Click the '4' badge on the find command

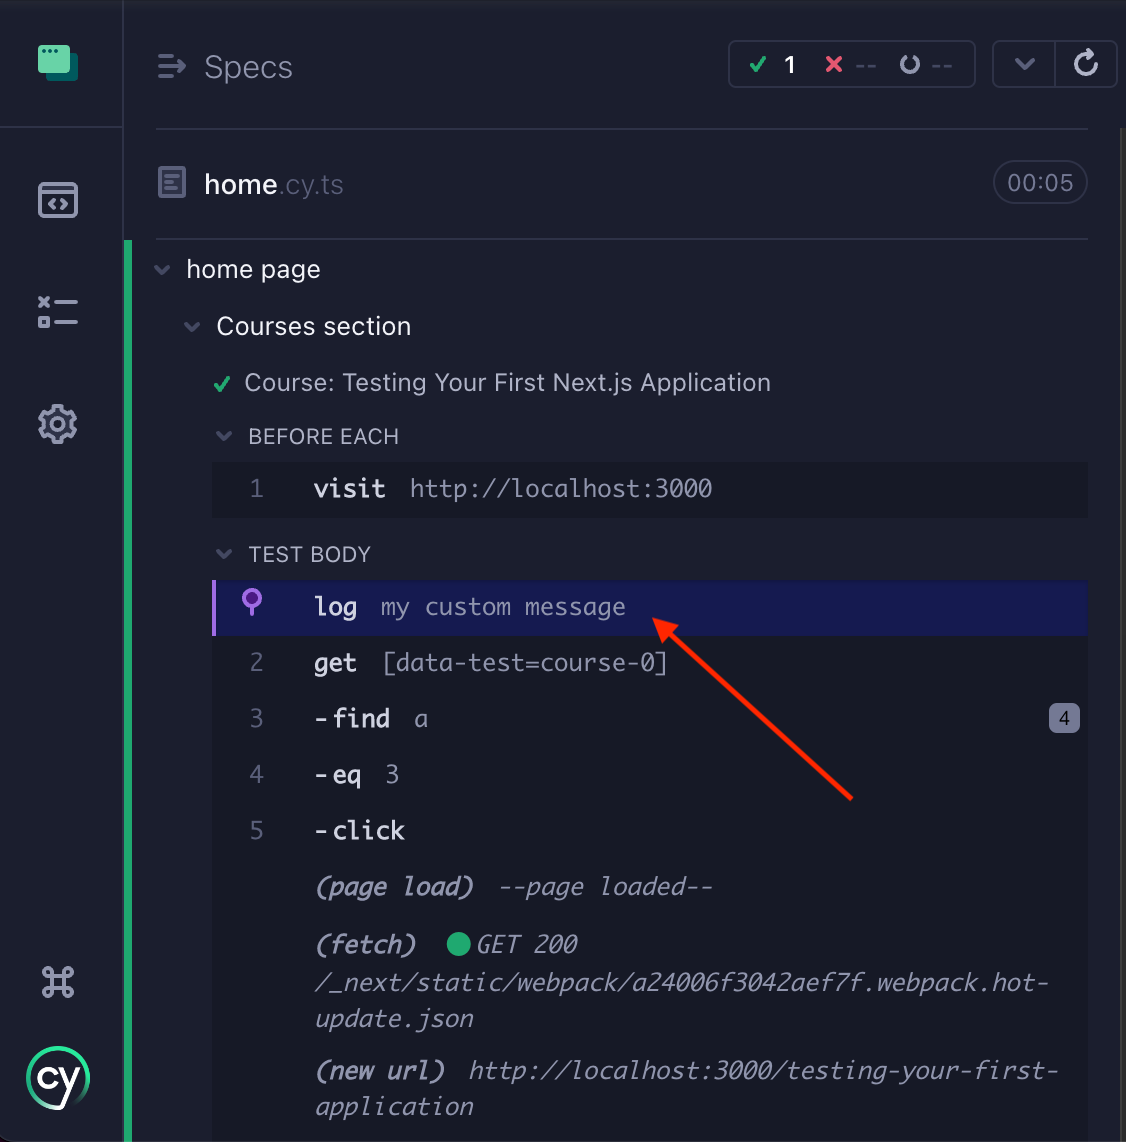tap(1064, 718)
